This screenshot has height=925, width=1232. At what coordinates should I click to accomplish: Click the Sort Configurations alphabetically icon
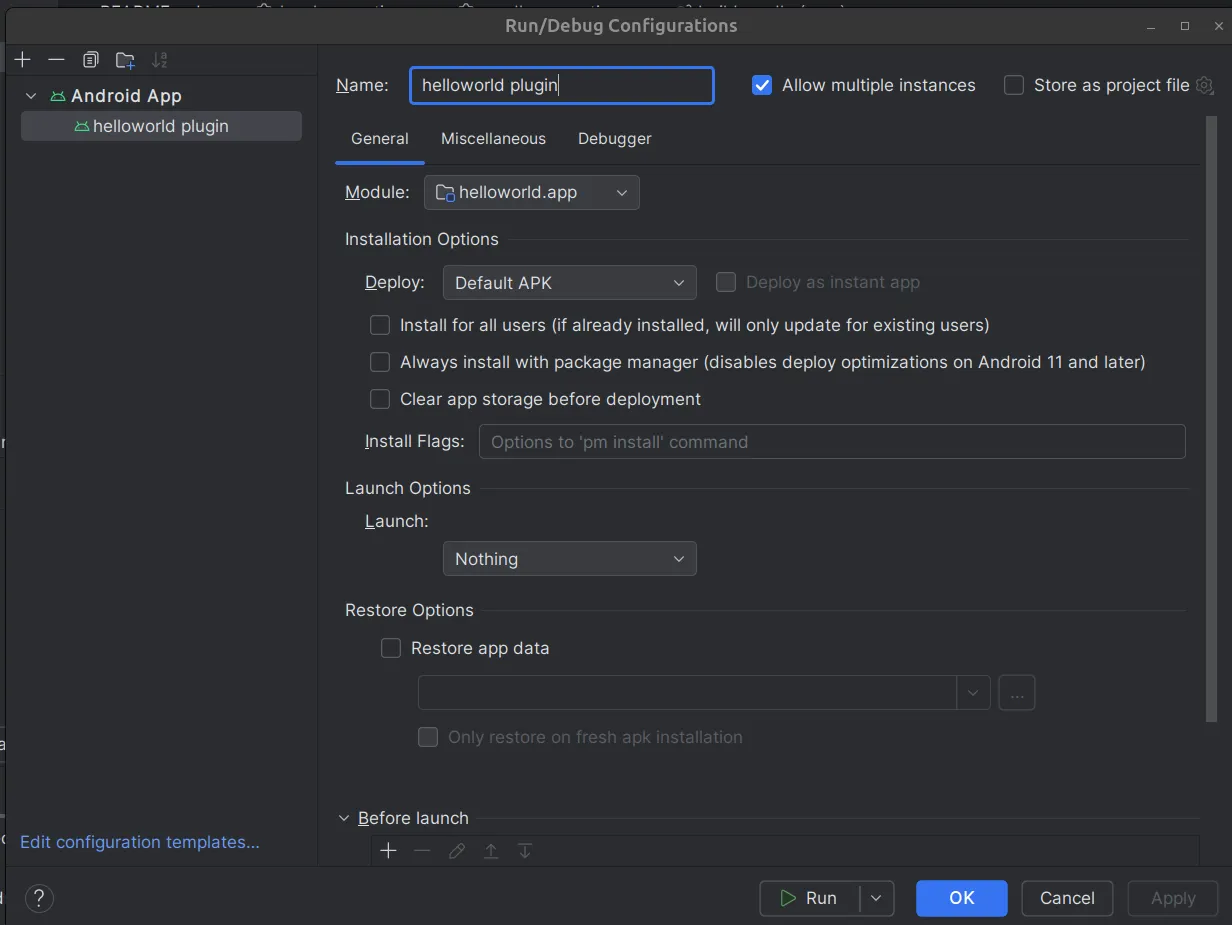[159, 60]
